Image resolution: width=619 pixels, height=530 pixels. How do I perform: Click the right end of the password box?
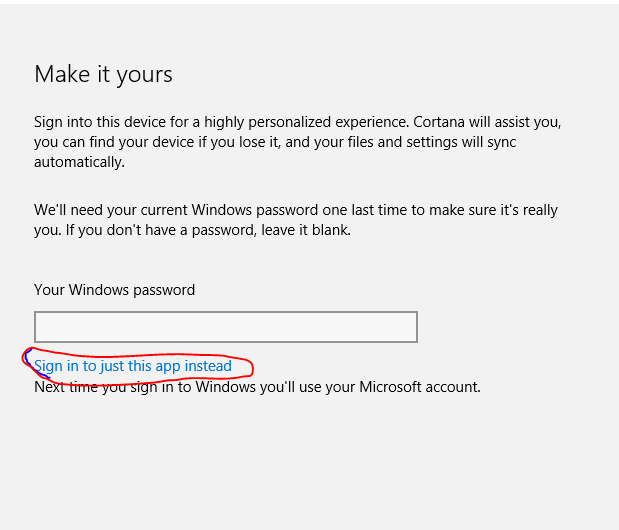tap(407, 327)
